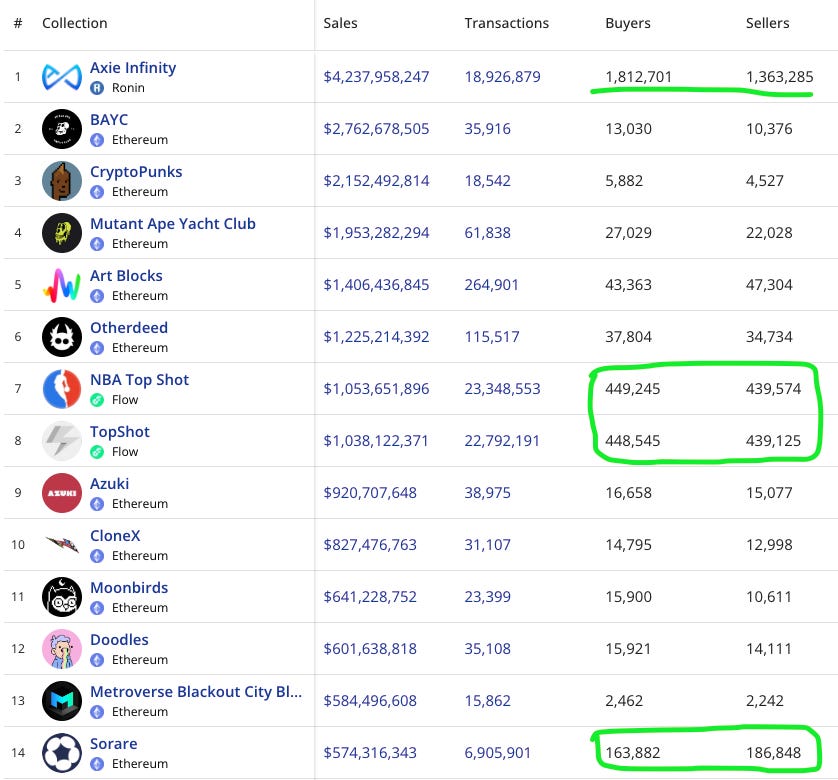The image size is (838, 780).
Task: Select Metroverse sellers value 2,242
Action: (x=765, y=700)
